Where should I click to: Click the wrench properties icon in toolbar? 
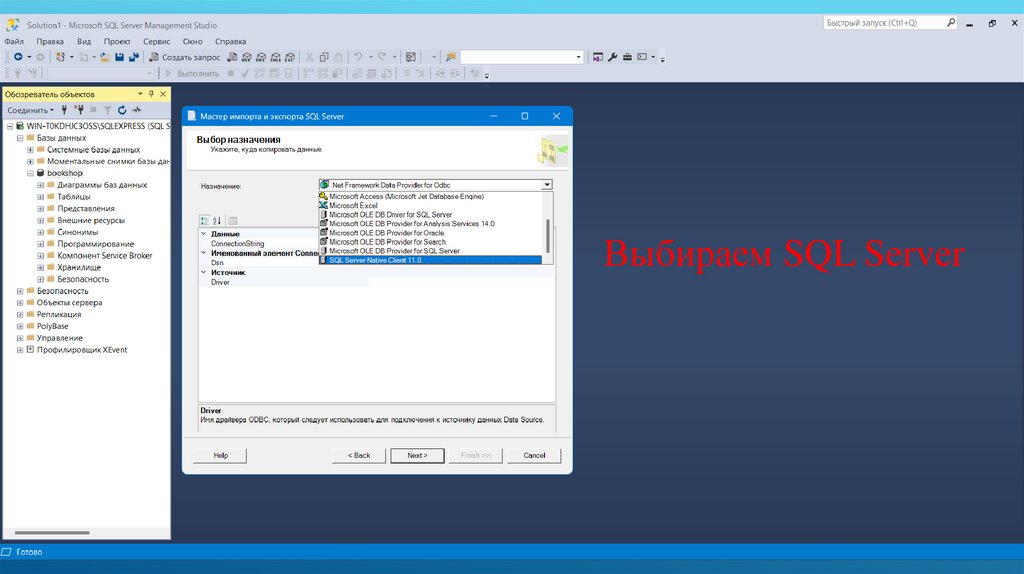click(x=613, y=57)
